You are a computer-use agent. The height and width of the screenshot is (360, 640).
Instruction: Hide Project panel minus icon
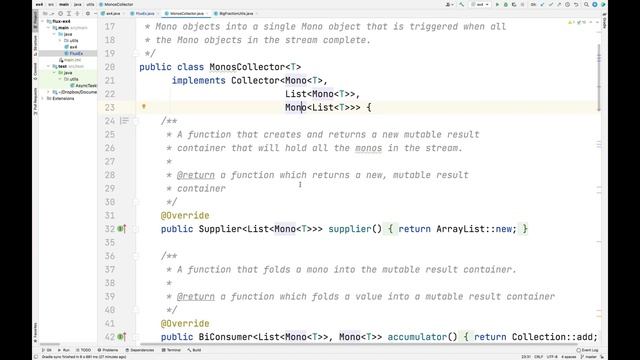(96, 13)
